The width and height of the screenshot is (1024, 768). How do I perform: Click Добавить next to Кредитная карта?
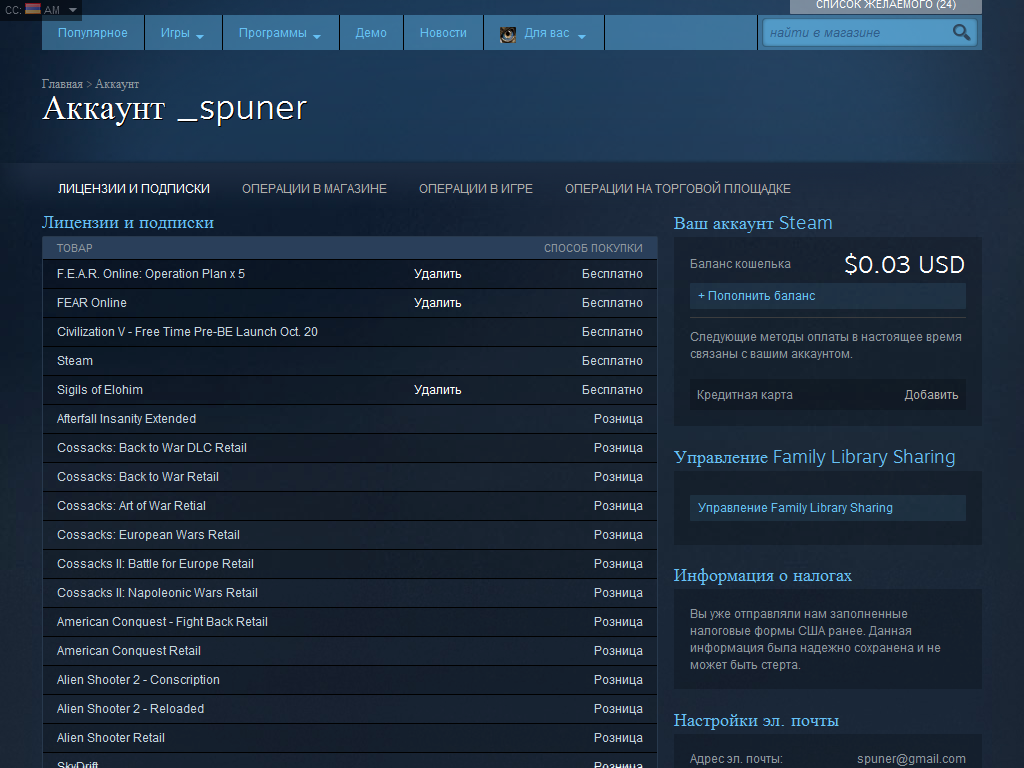tap(931, 394)
